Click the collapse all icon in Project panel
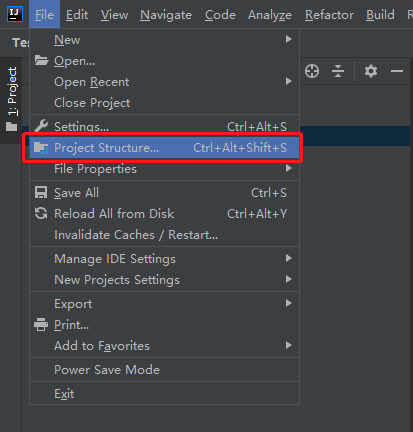The height and width of the screenshot is (432, 413). pos(338,71)
